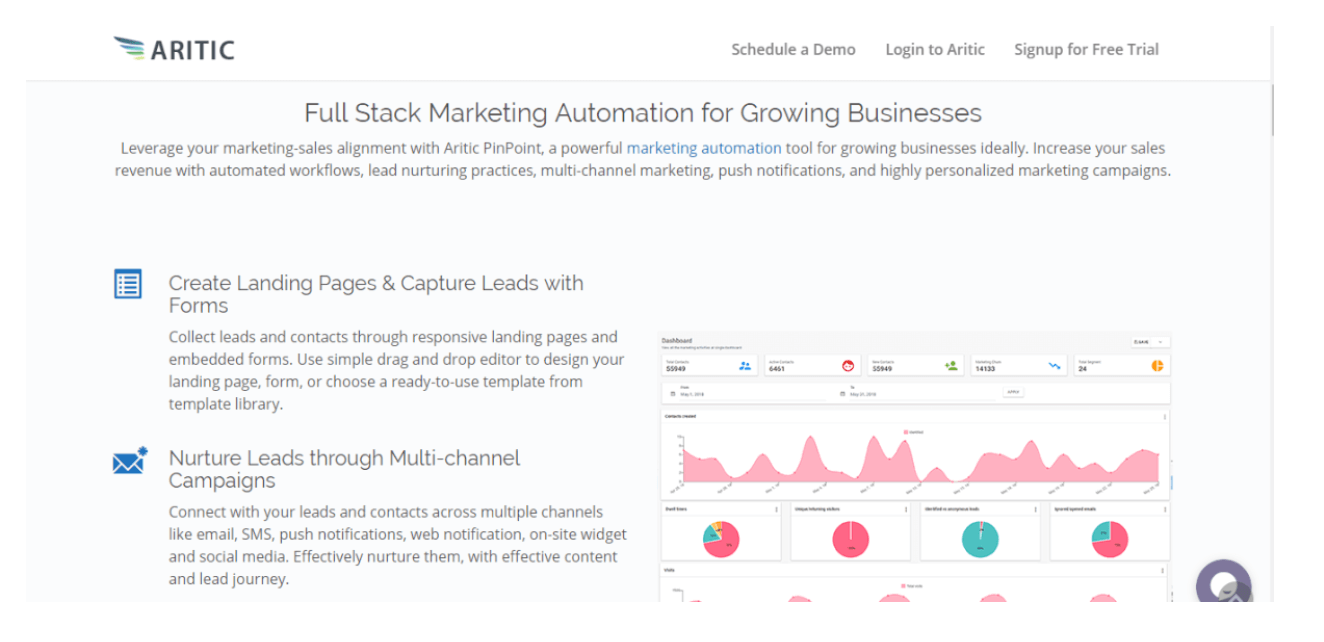Viewport: 1324px width, 642px height.
Task: Click the envelope icon beside Nurture Leads heading
Action: (128, 461)
